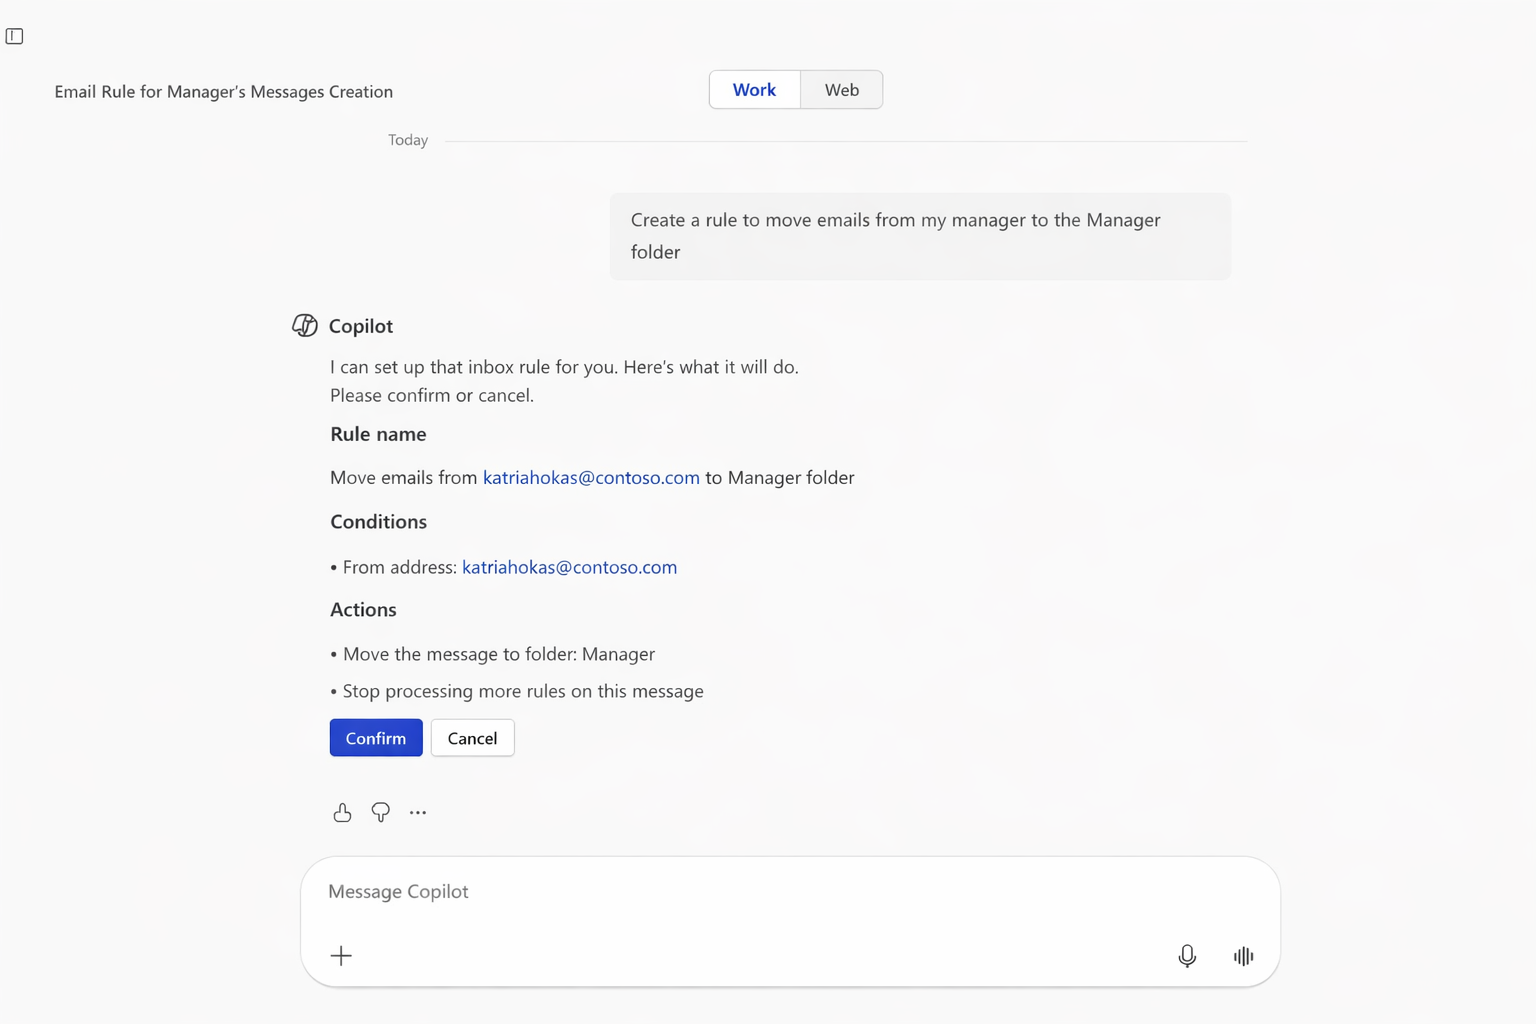Switch to the Web tab
Image resolution: width=1536 pixels, height=1024 pixels.
[x=841, y=90]
